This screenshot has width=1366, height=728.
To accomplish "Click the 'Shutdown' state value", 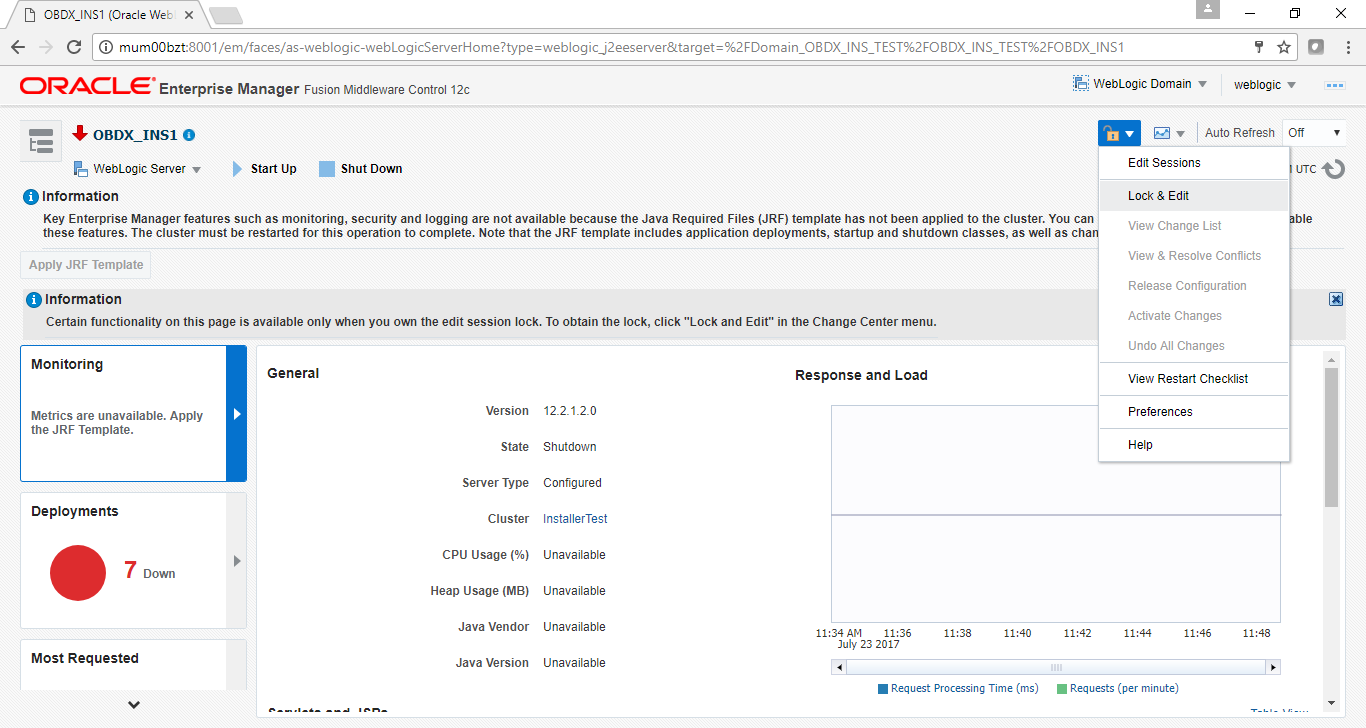I will pyautogui.click(x=570, y=447).
